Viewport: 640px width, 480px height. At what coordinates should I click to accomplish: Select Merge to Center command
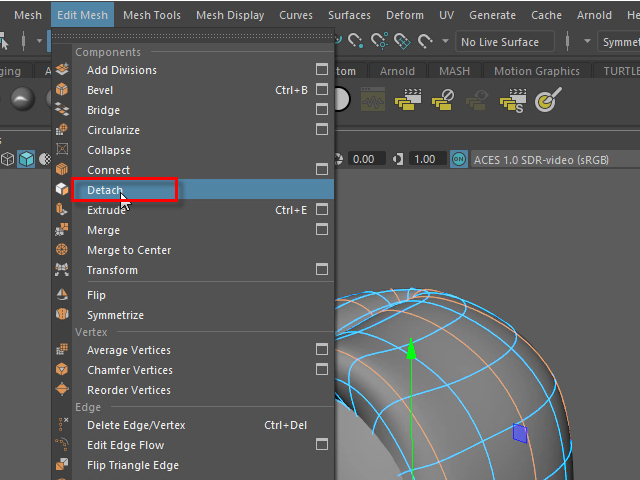coord(129,250)
